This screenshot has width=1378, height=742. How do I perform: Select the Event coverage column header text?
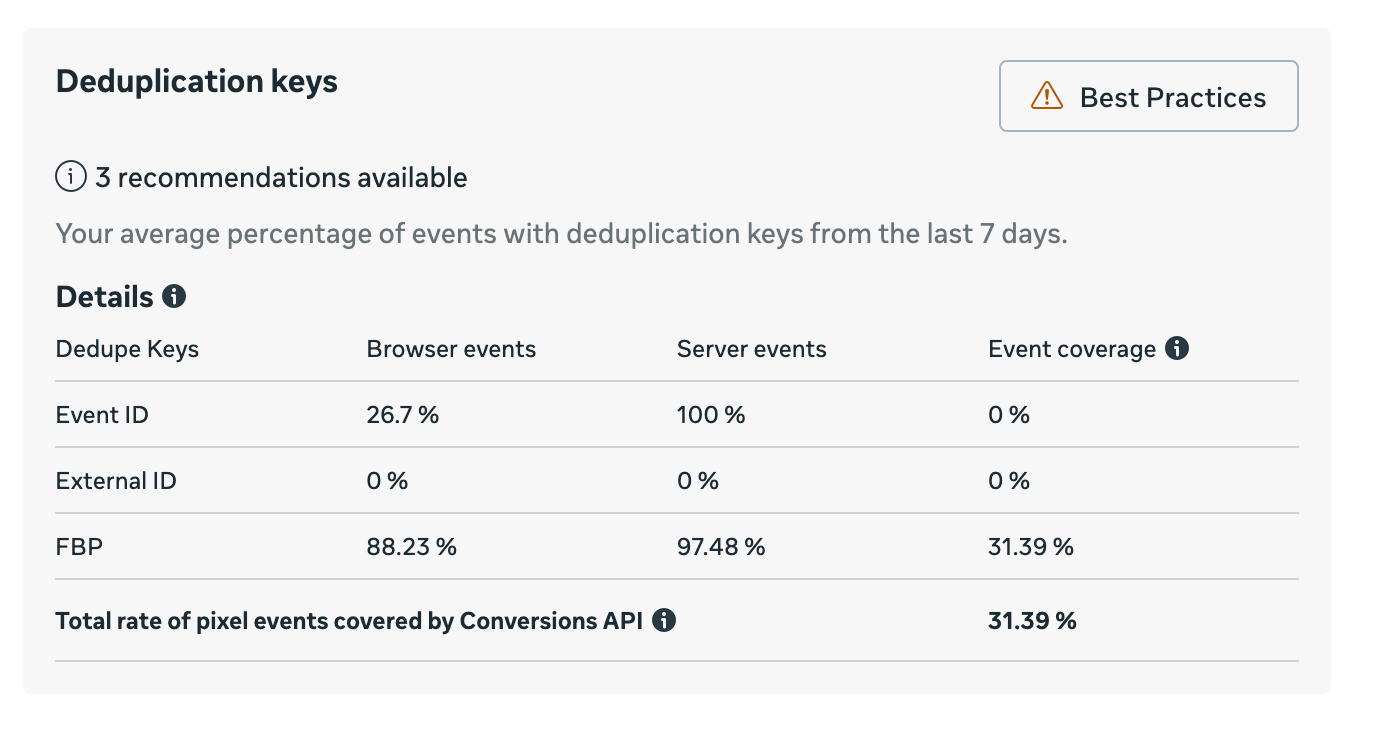pyautogui.click(x=1071, y=349)
